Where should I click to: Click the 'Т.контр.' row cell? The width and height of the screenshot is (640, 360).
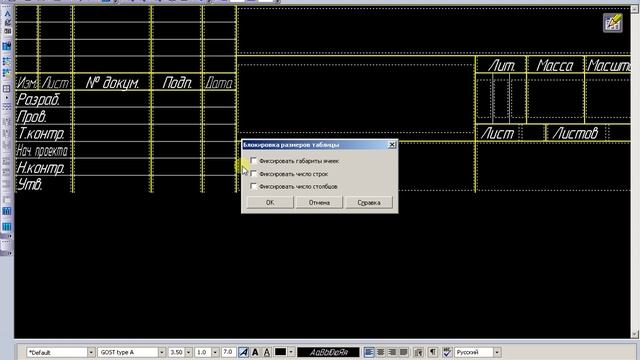pyautogui.click(x=44, y=133)
